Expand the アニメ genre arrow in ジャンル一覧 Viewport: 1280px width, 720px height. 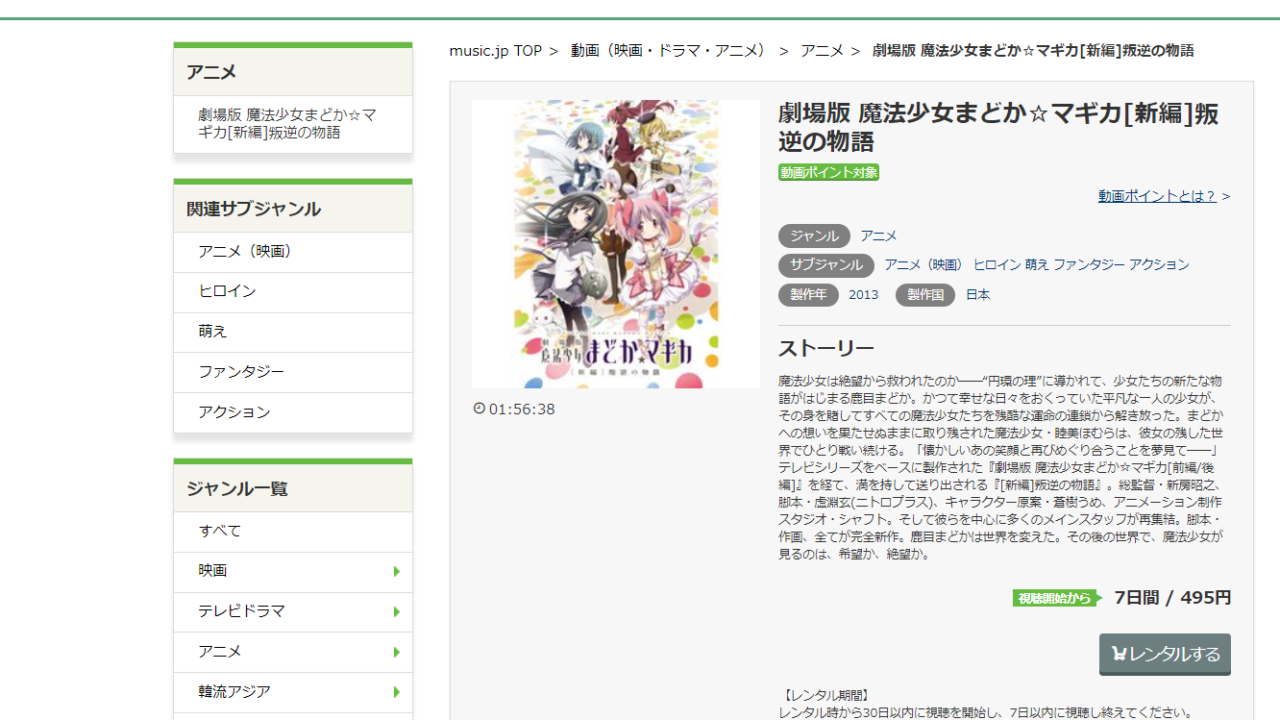[397, 652]
